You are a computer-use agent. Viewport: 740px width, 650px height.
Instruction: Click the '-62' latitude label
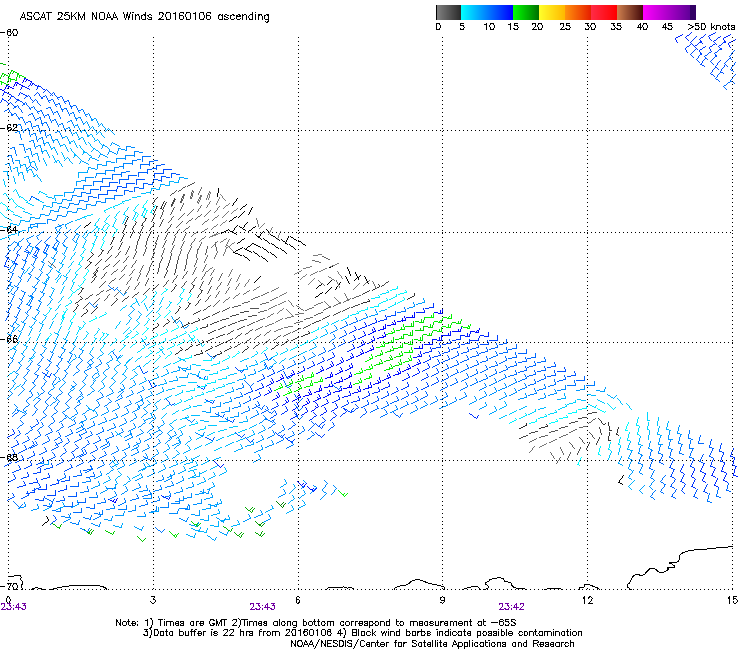coord(9,127)
